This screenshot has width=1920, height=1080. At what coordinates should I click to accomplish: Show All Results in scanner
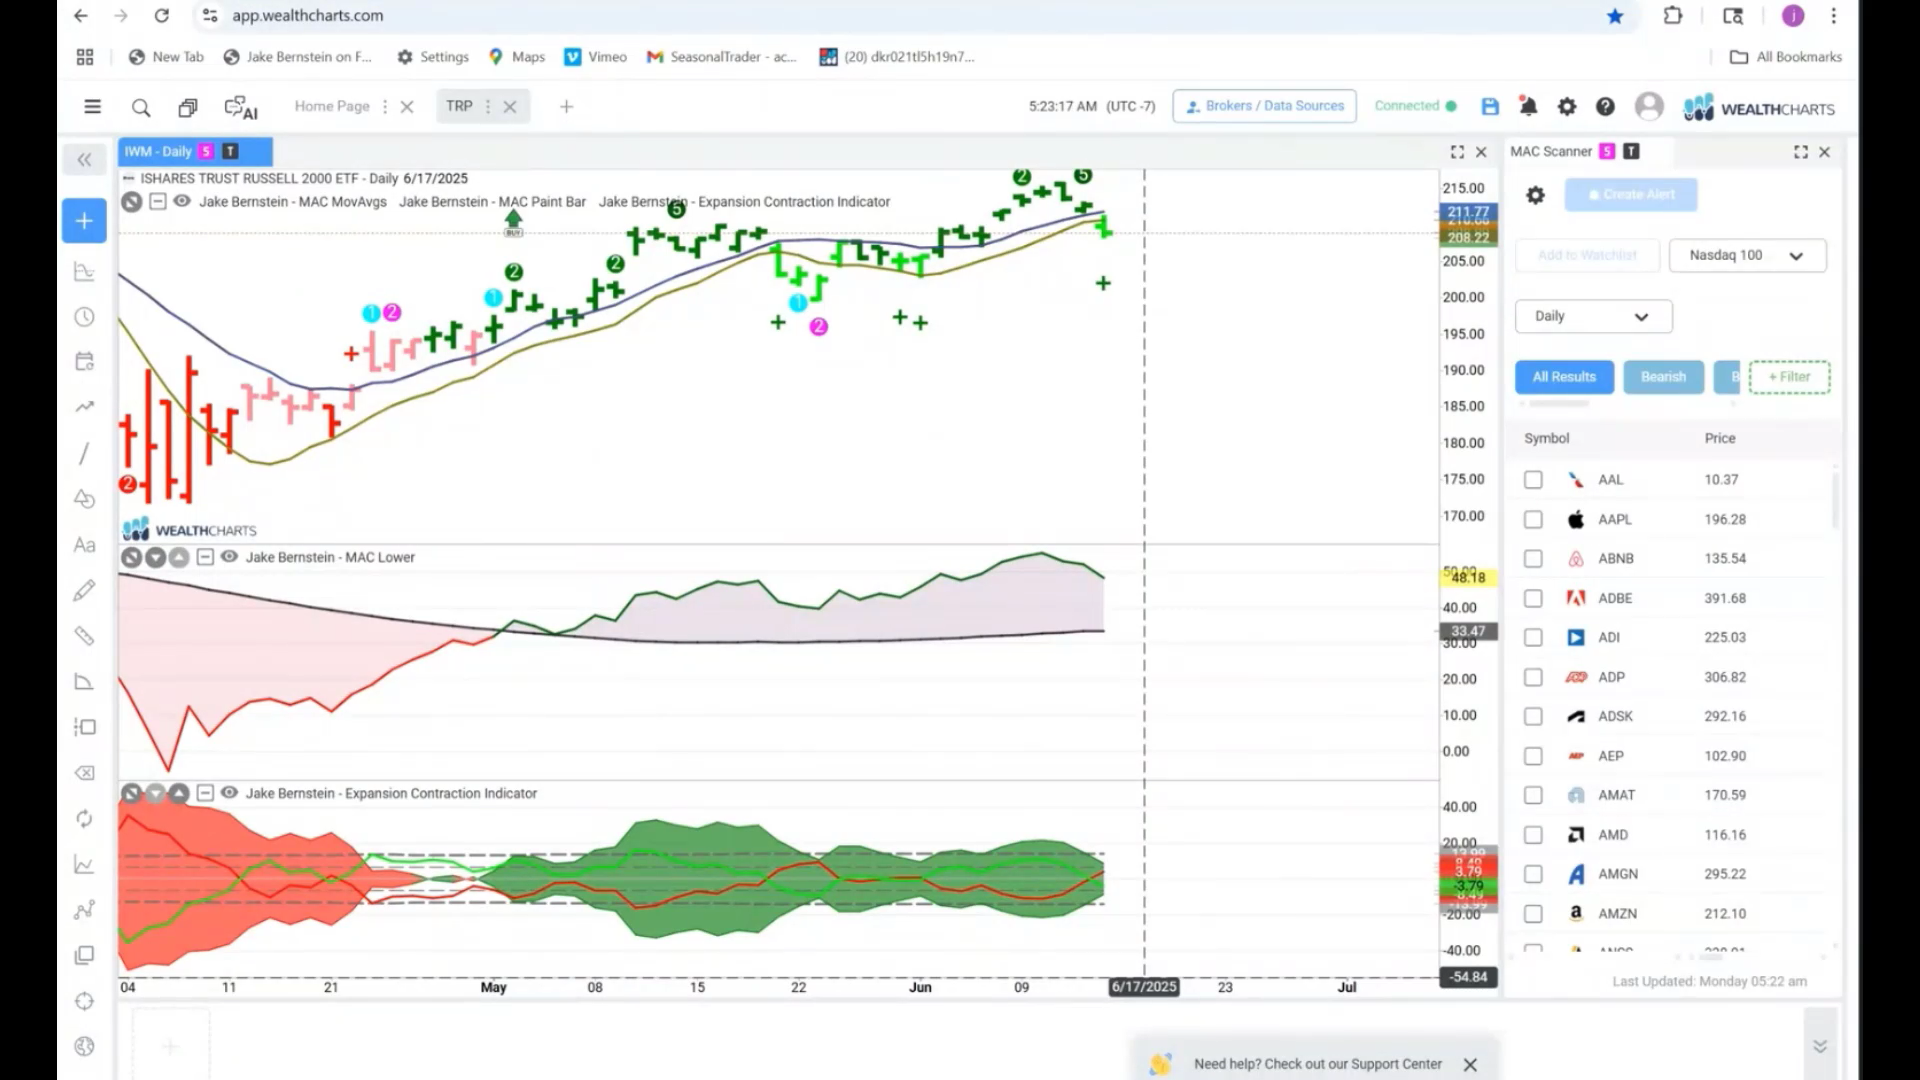point(1564,377)
